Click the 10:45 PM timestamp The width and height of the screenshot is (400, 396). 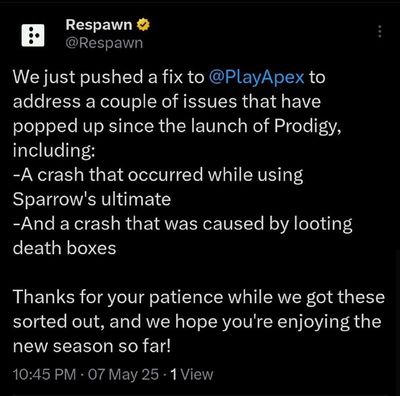[45, 374]
